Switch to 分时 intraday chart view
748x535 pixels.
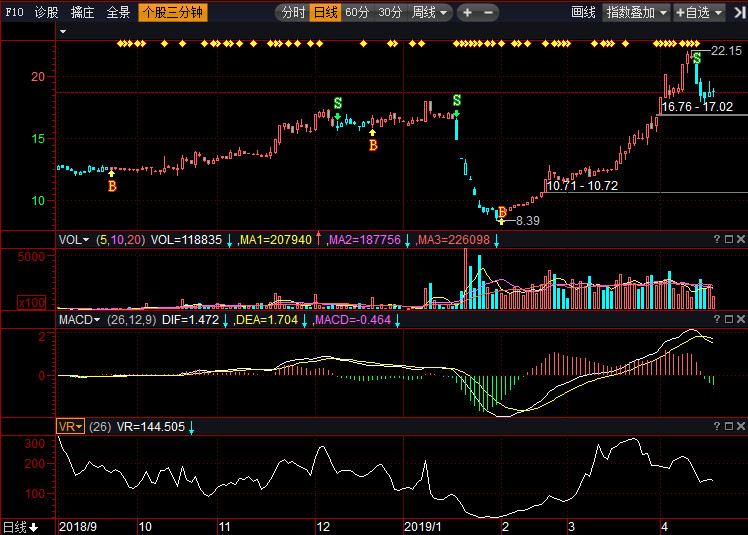pos(292,13)
